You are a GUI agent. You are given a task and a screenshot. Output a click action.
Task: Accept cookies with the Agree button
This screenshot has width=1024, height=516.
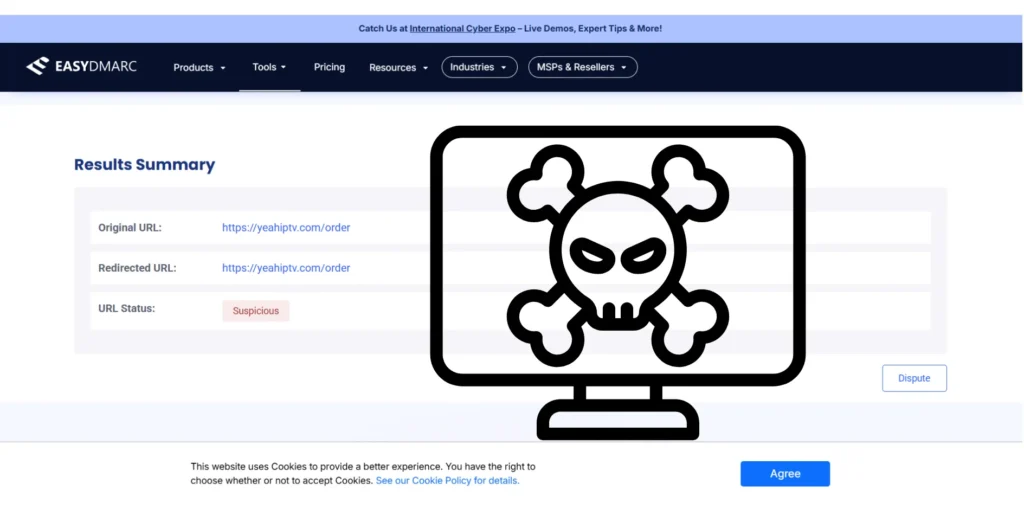785,474
